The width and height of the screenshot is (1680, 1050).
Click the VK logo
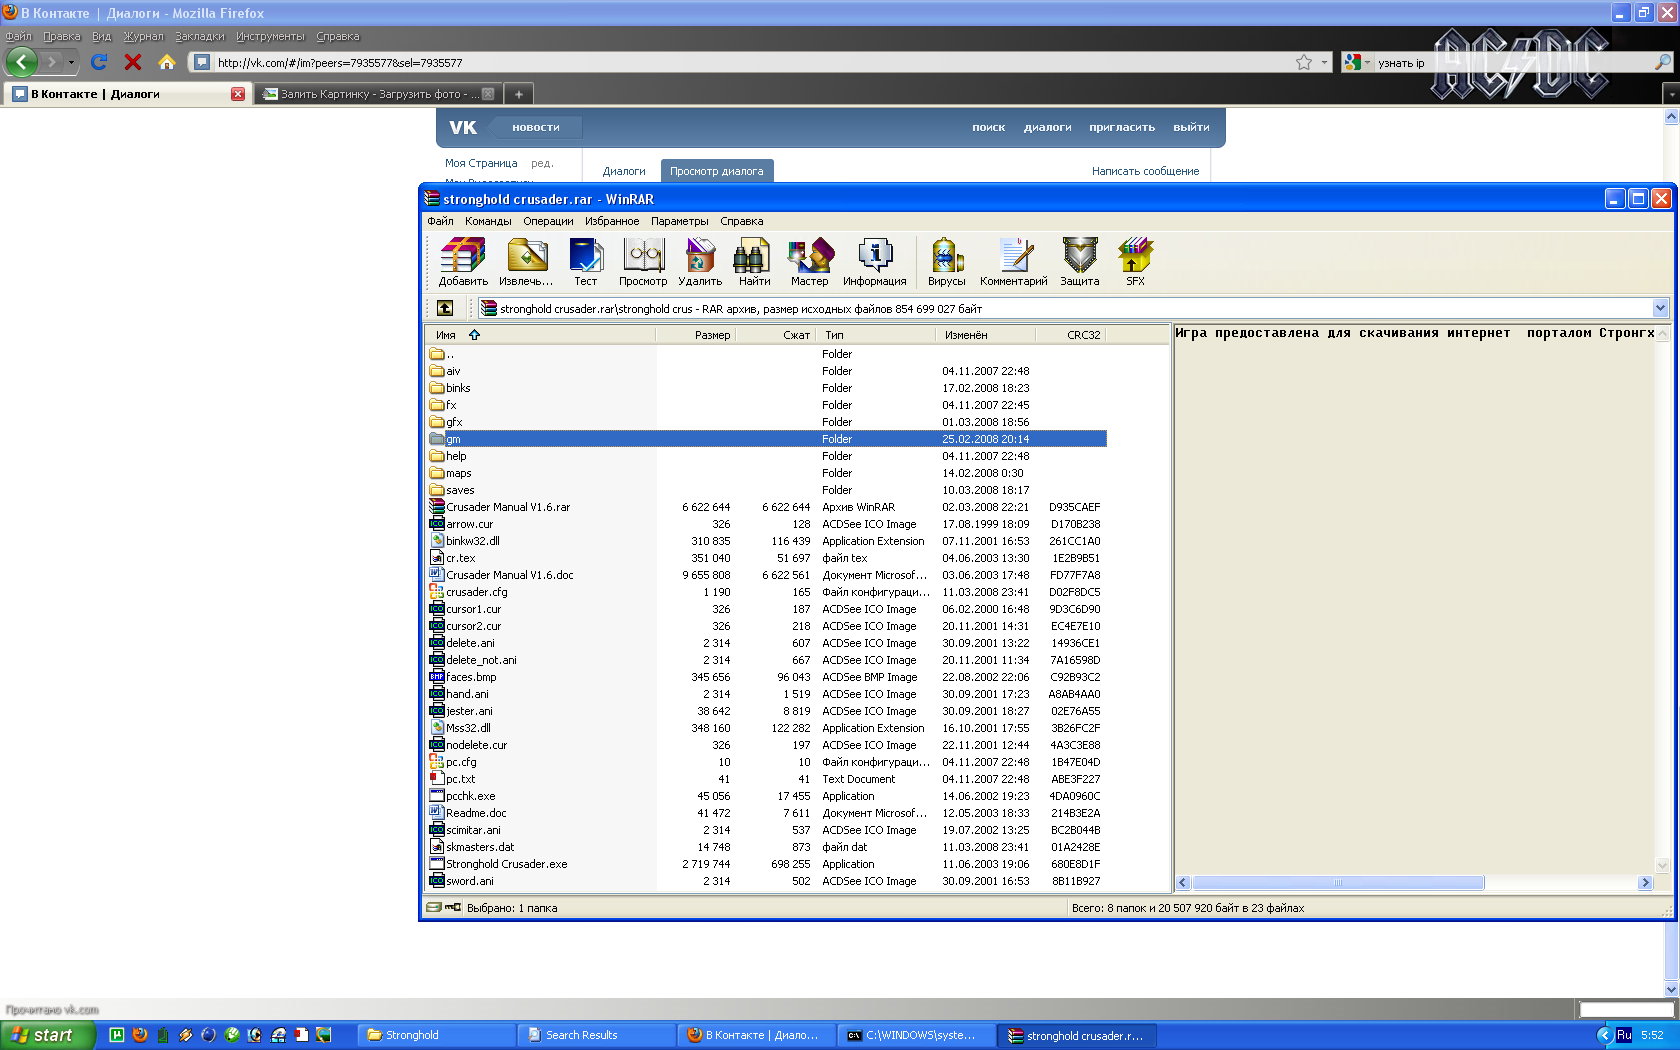pyautogui.click(x=463, y=127)
